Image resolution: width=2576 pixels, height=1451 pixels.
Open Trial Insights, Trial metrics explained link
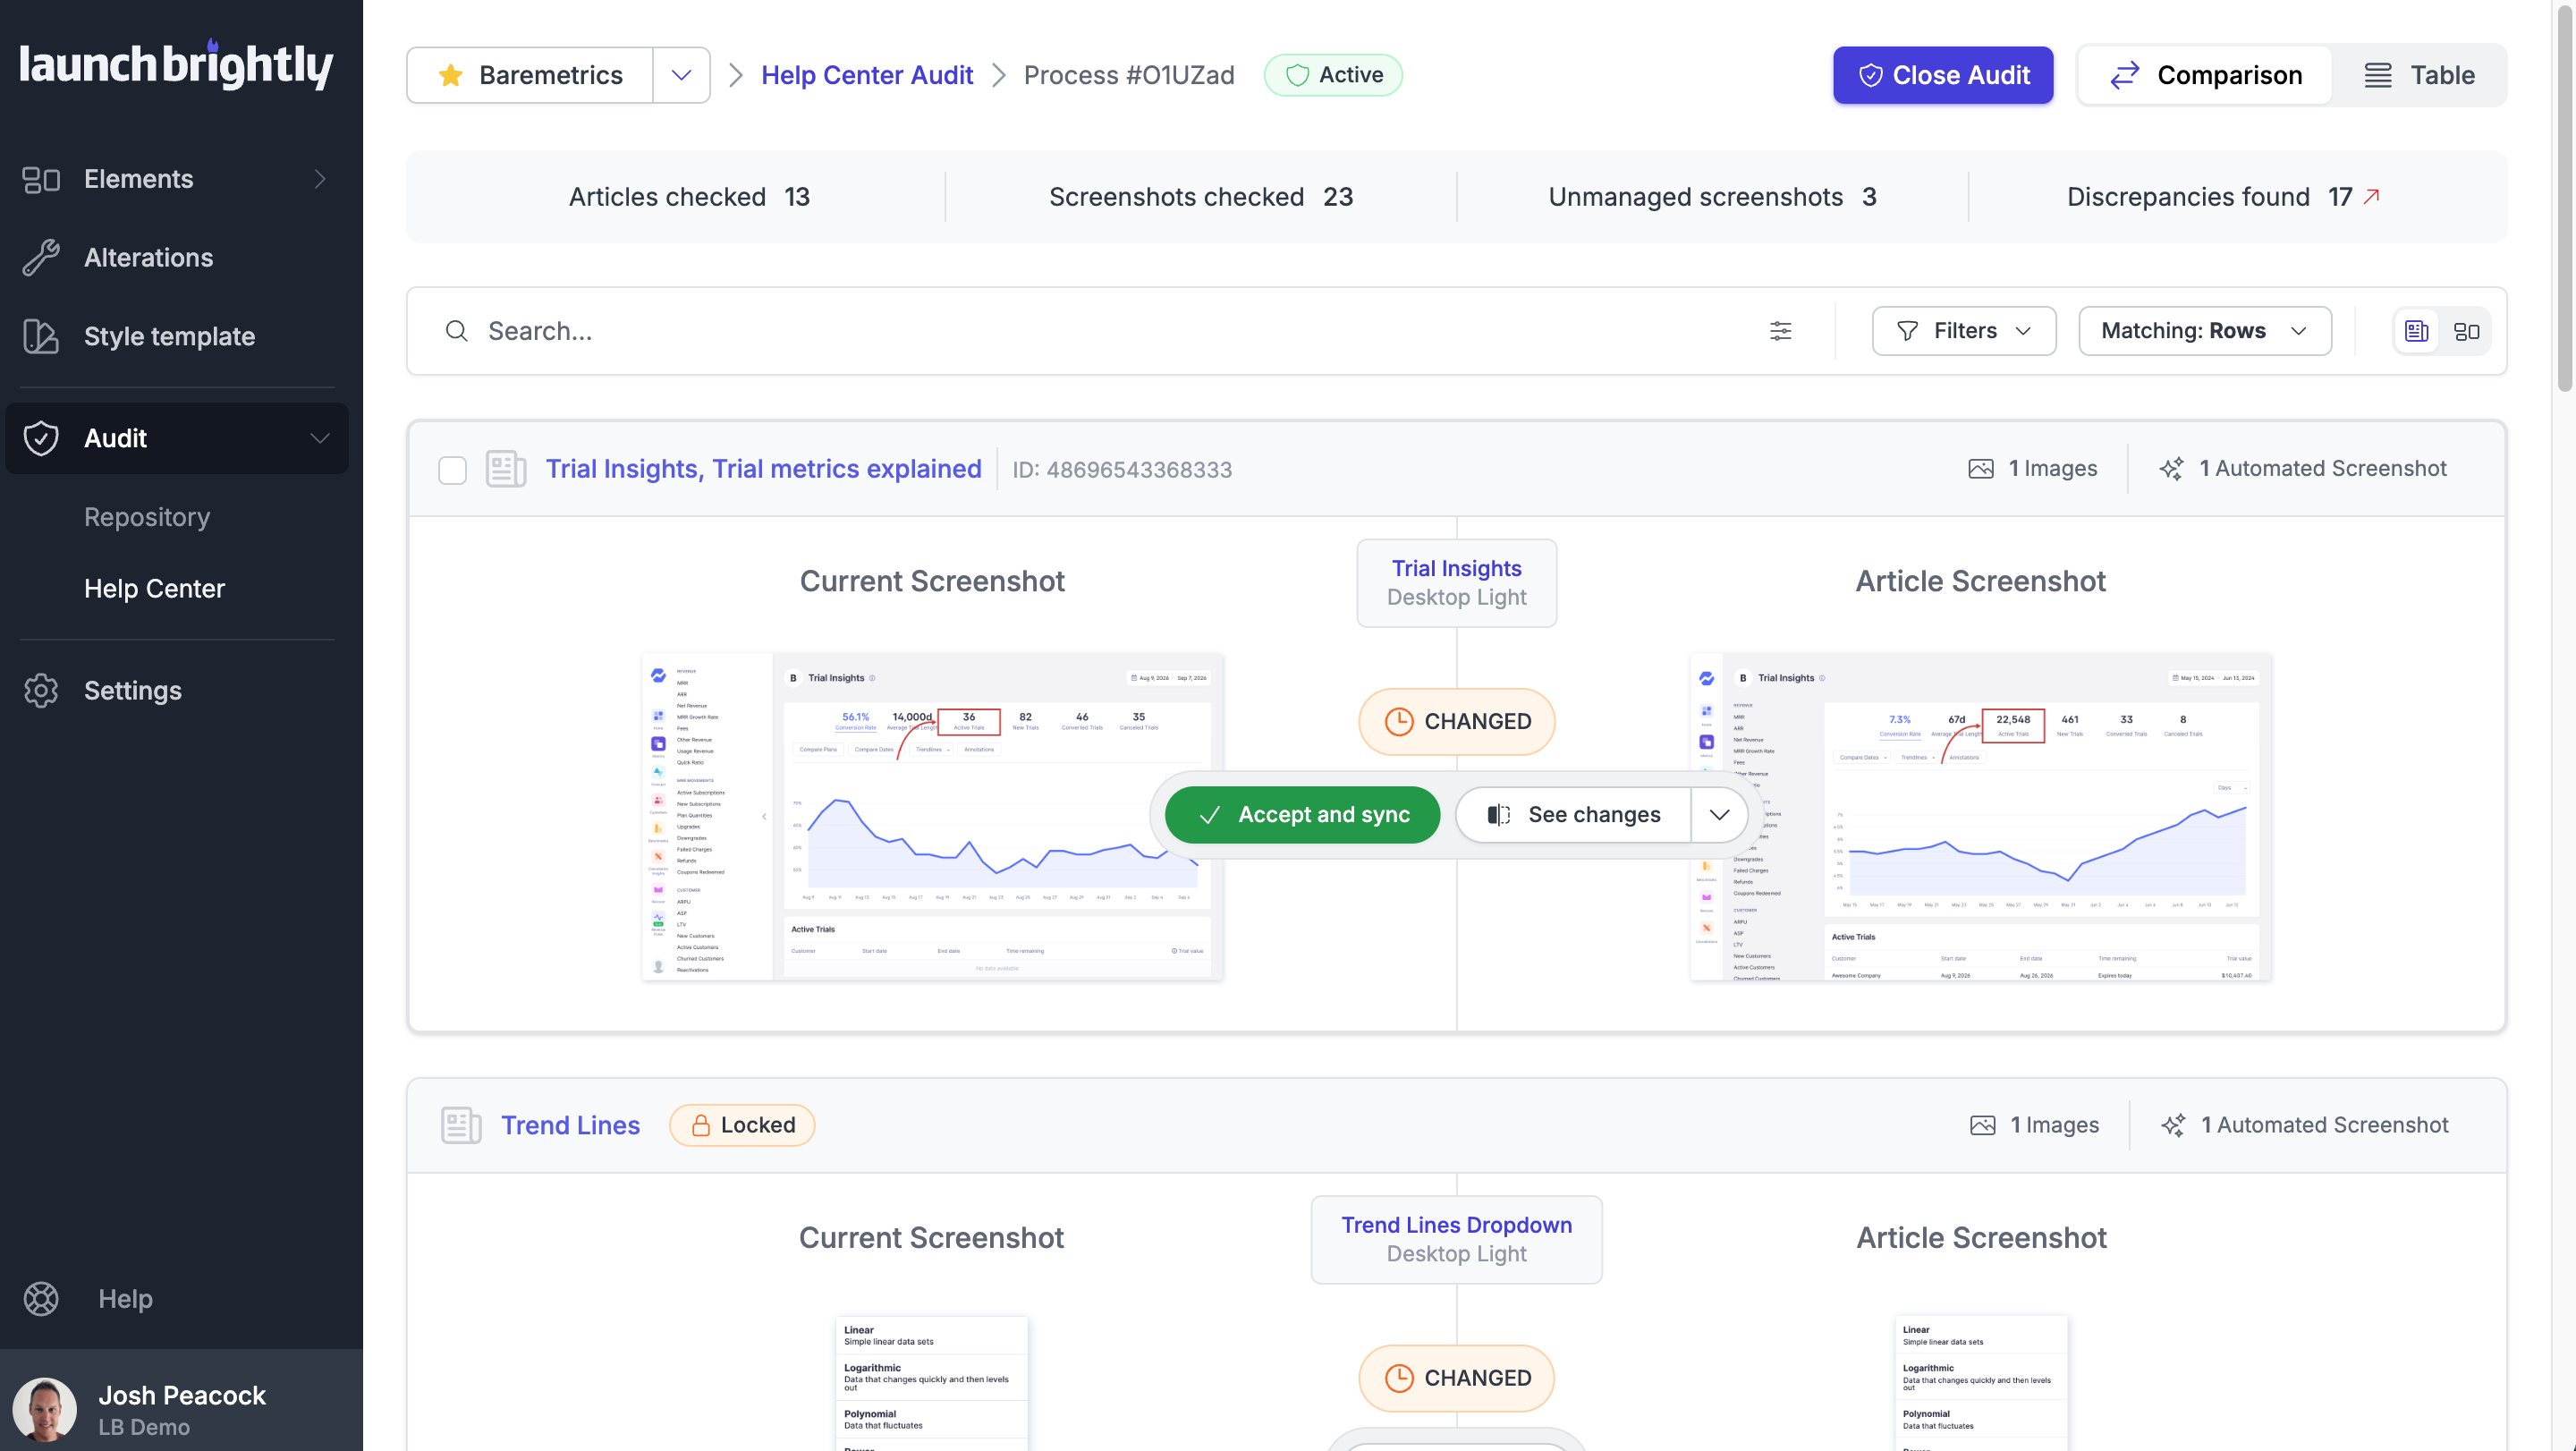pyautogui.click(x=763, y=469)
